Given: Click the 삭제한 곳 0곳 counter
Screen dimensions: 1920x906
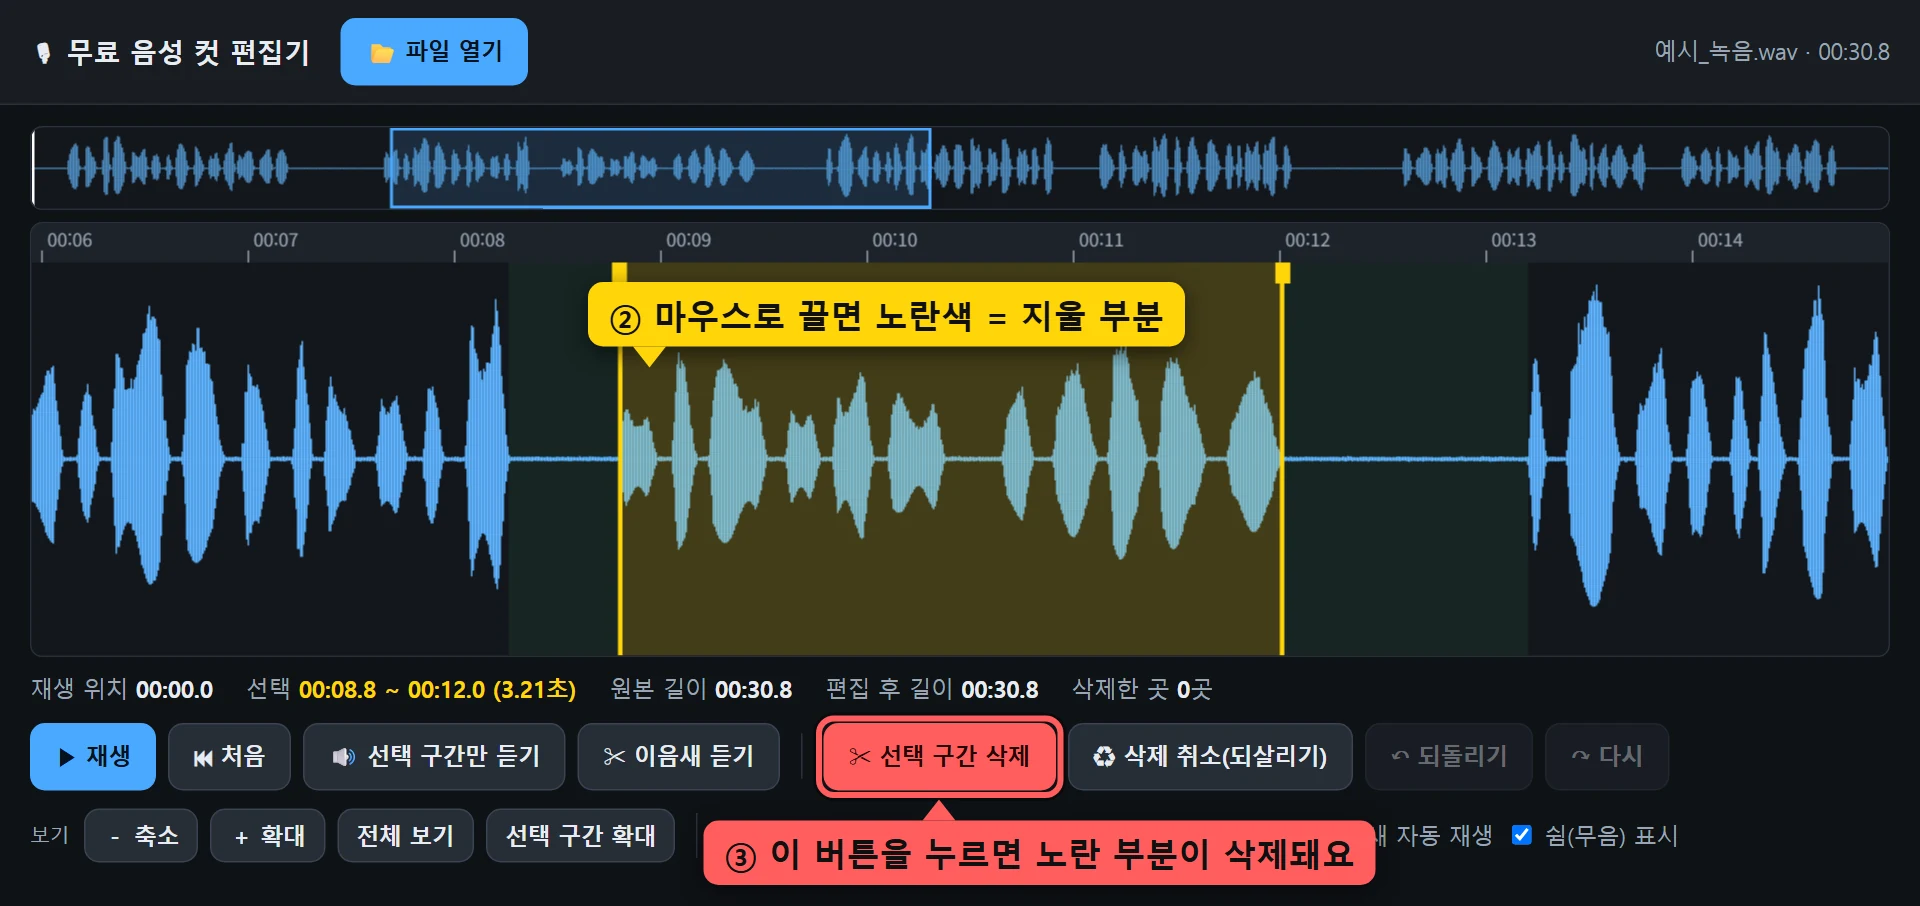Looking at the screenshot, I should point(1142,689).
